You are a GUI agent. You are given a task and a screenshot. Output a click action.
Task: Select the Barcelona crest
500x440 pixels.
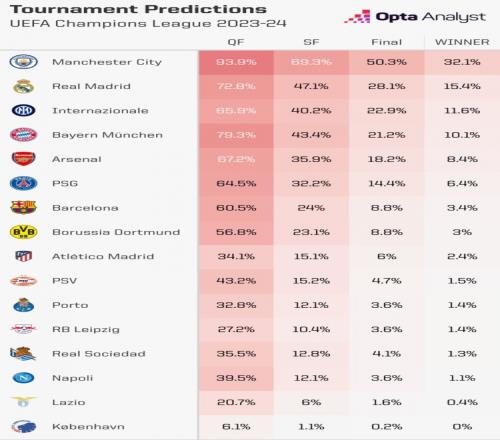[23, 207]
